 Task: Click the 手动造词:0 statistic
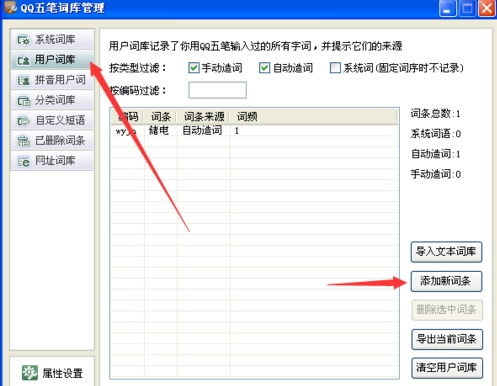click(x=436, y=174)
